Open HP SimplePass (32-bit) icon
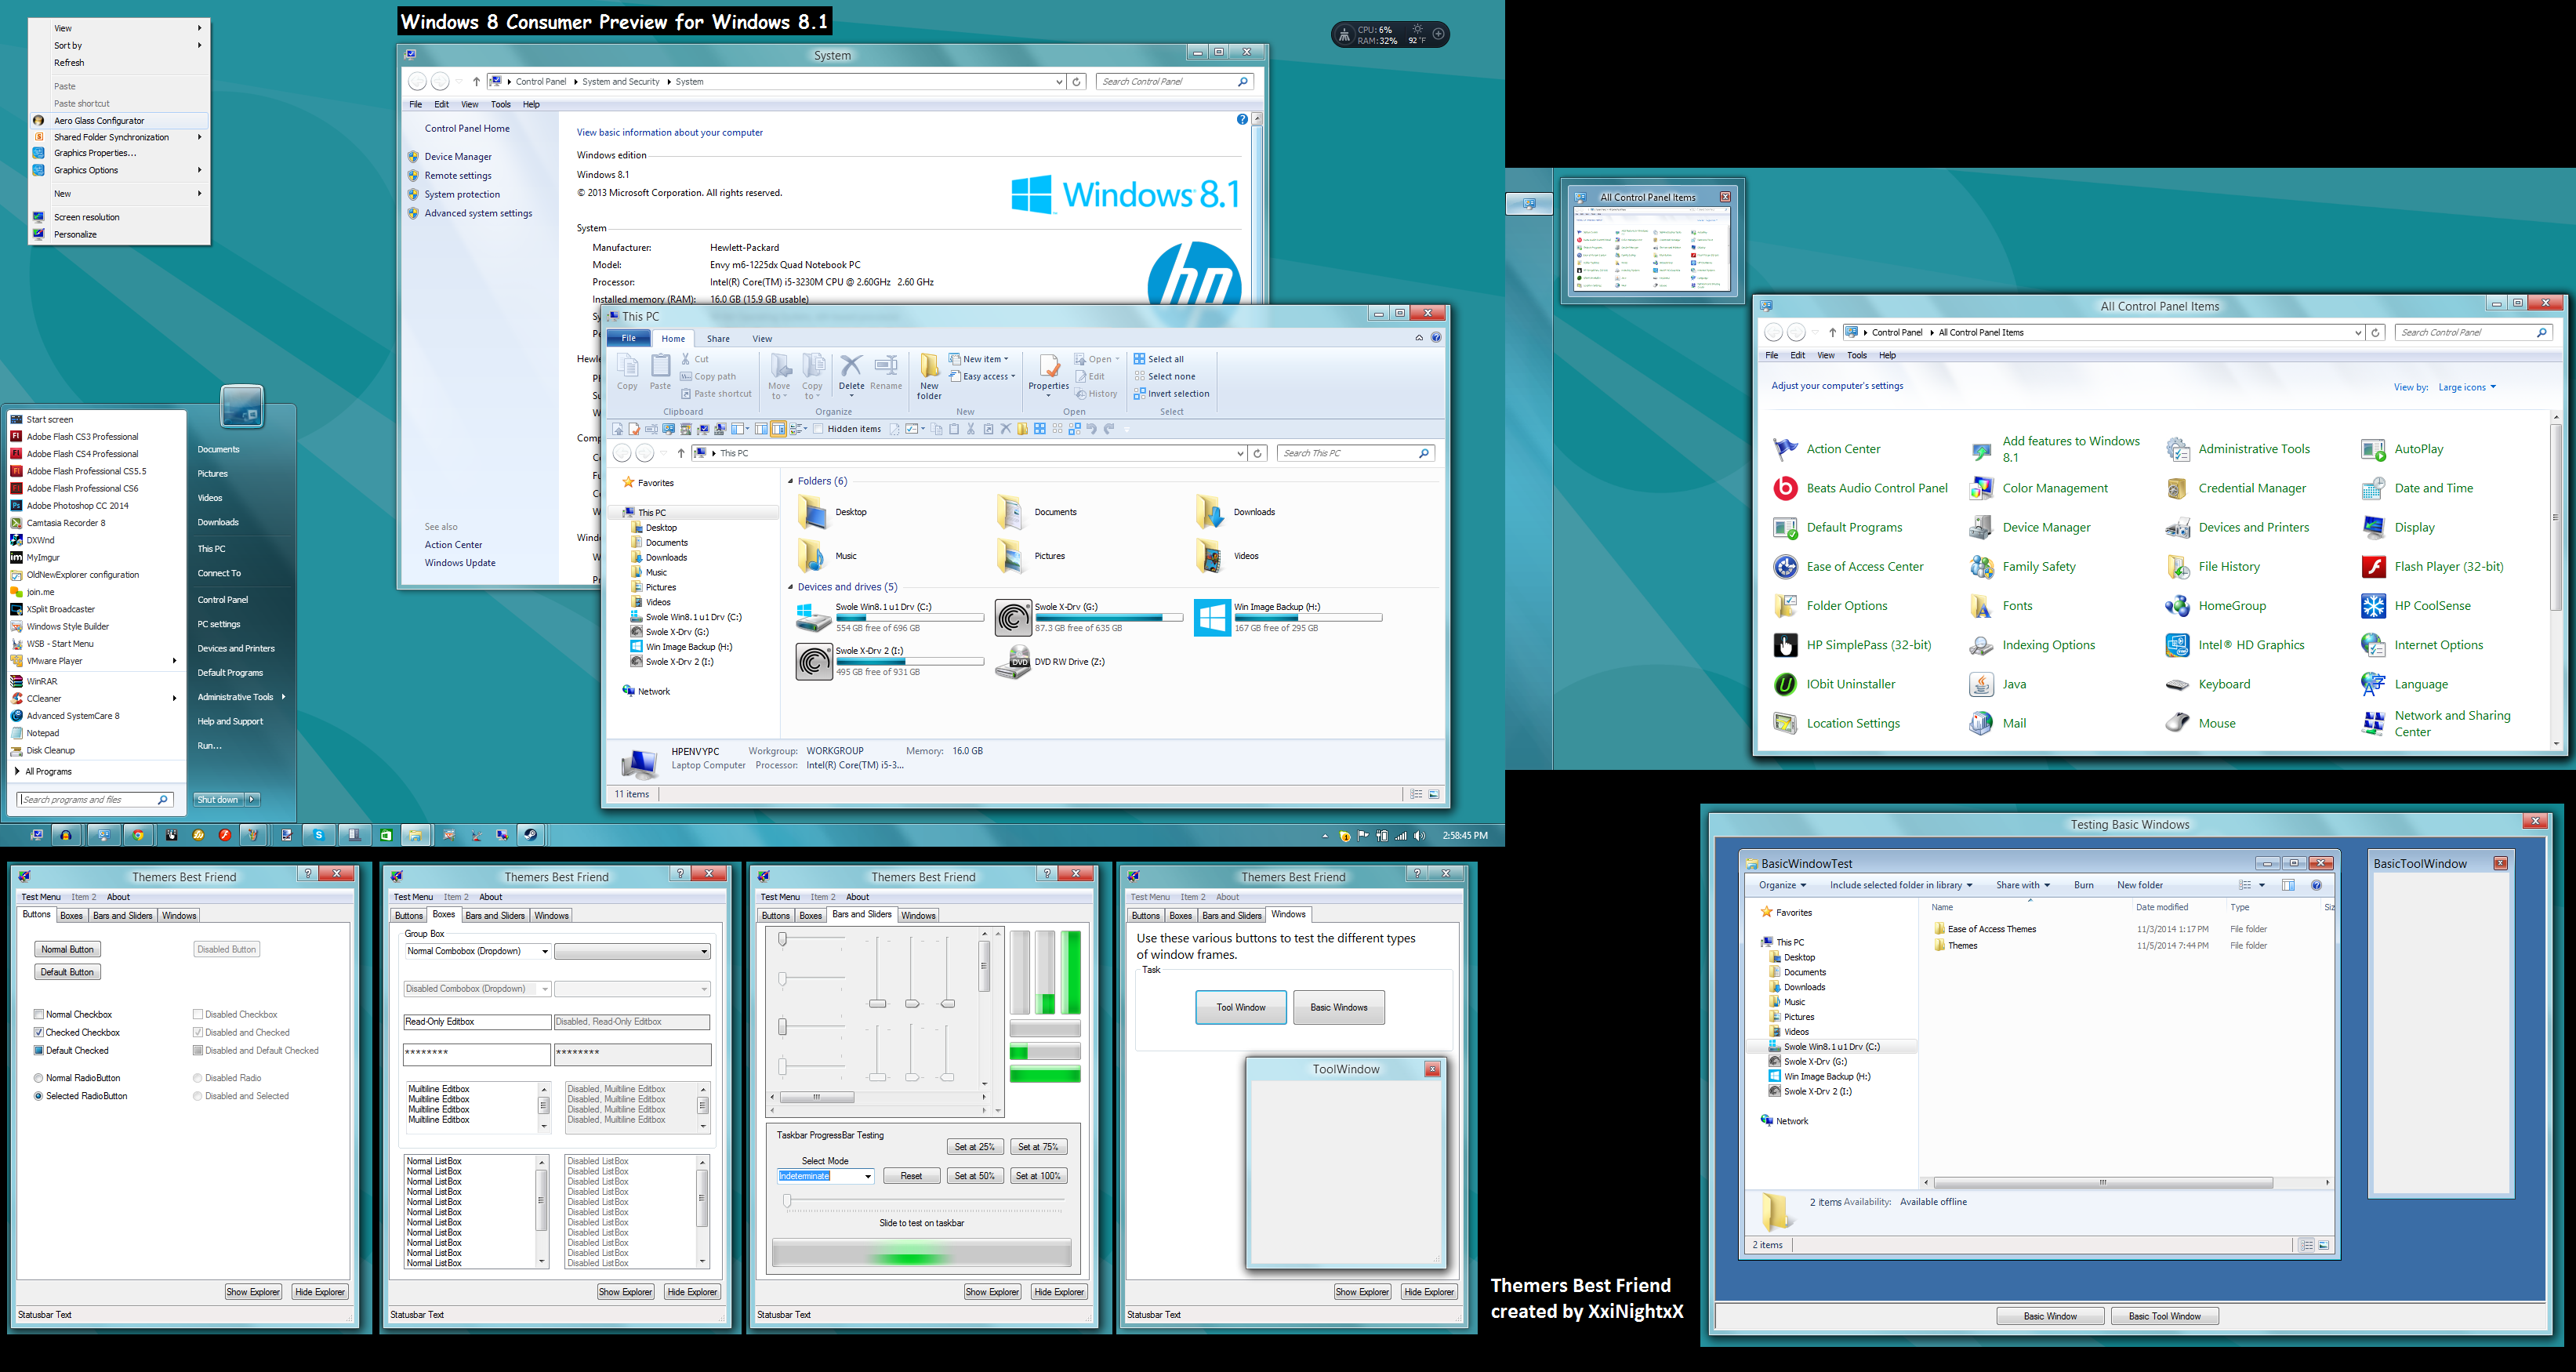The width and height of the screenshot is (2576, 1372). click(1785, 645)
